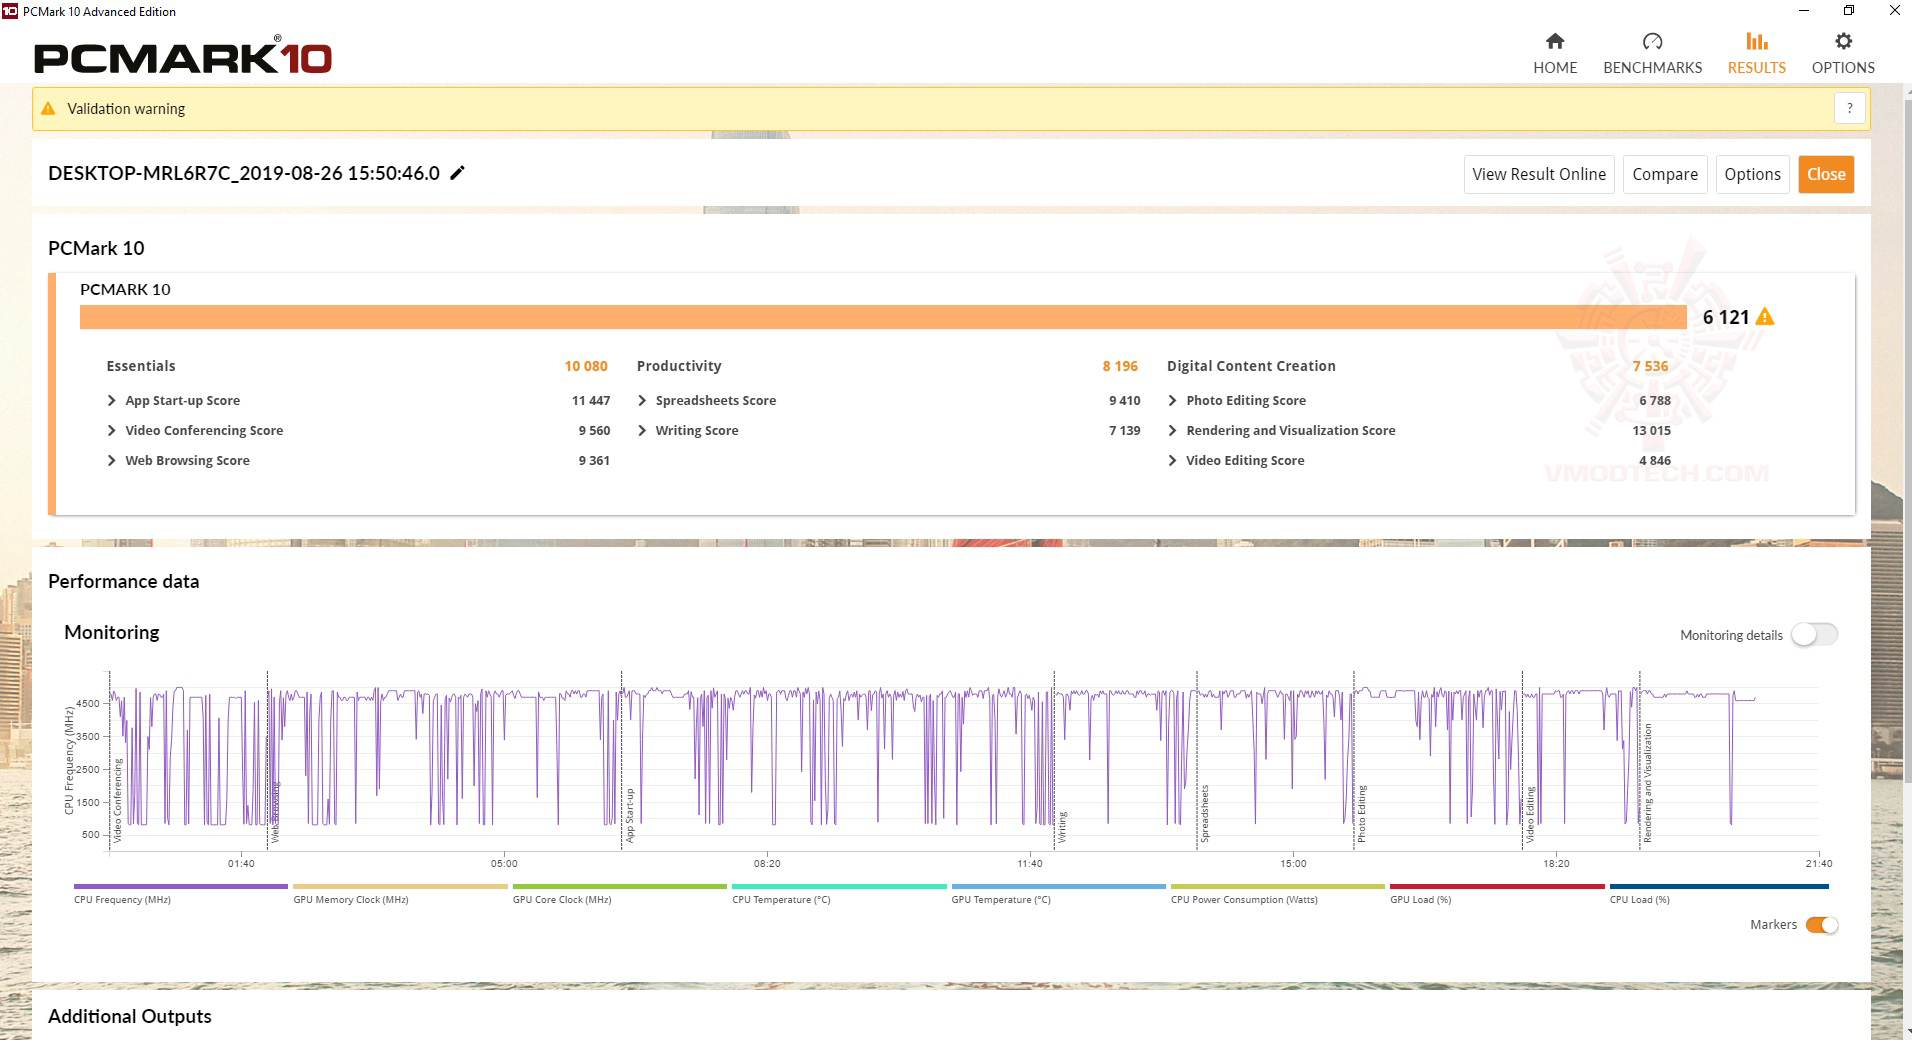Click the PCMark 10 logo

coord(183,58)
